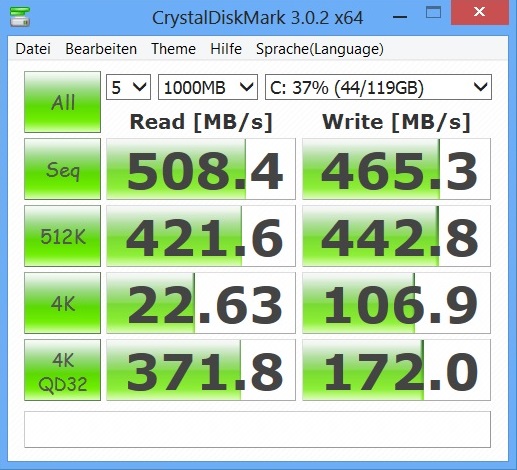The image size is (517, 470).
Task: Expand the test run count dropdown showing 5
Action: point(128,87)
